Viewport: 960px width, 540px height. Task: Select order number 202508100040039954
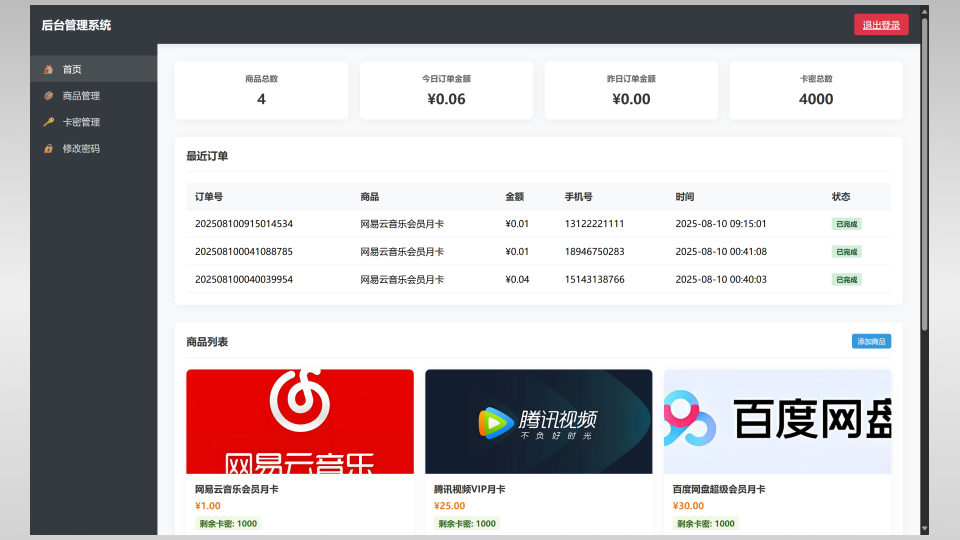(244, 279)
